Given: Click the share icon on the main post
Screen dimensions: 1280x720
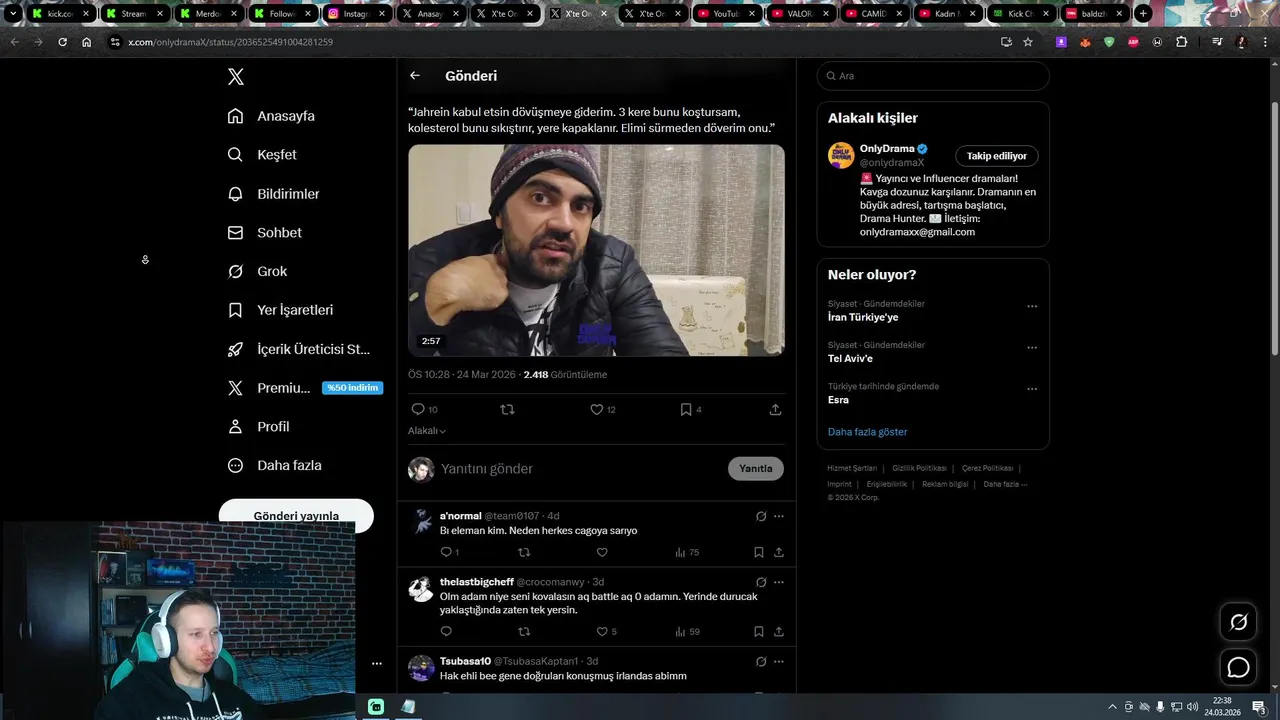Looking at the screenshot, I should (x=775, y=410).
